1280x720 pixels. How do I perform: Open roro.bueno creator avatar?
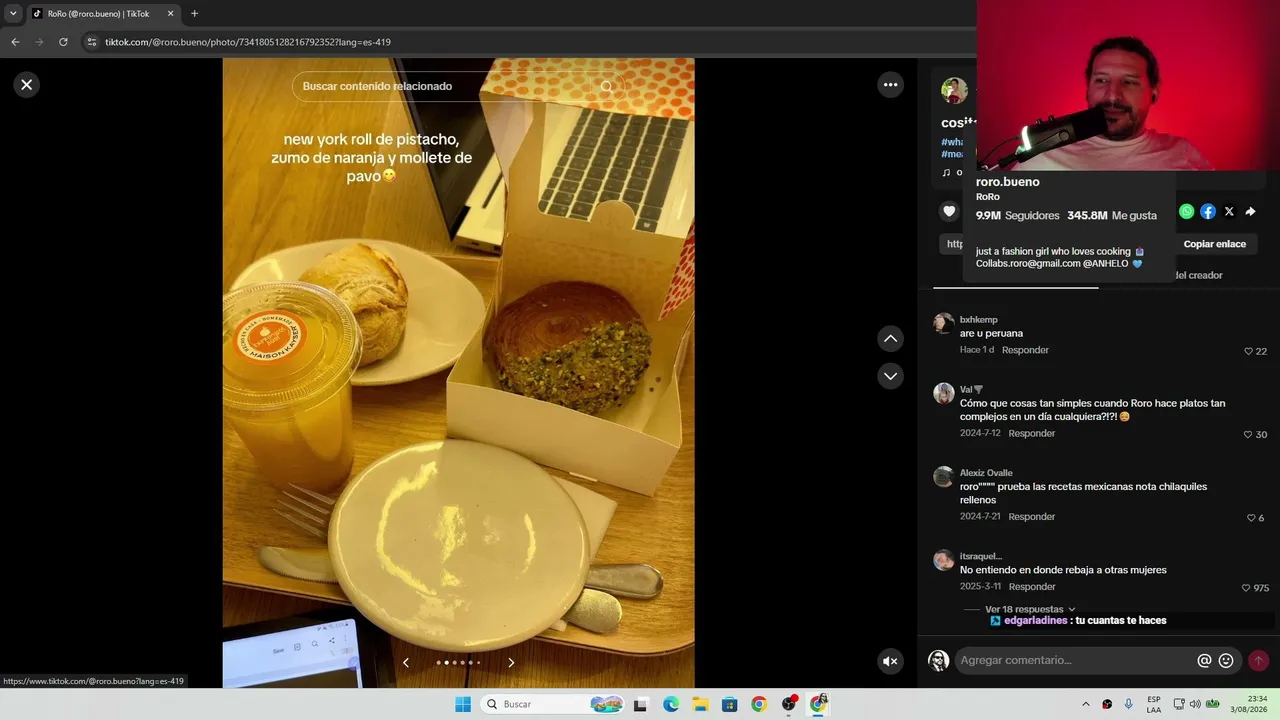[954, 91]
